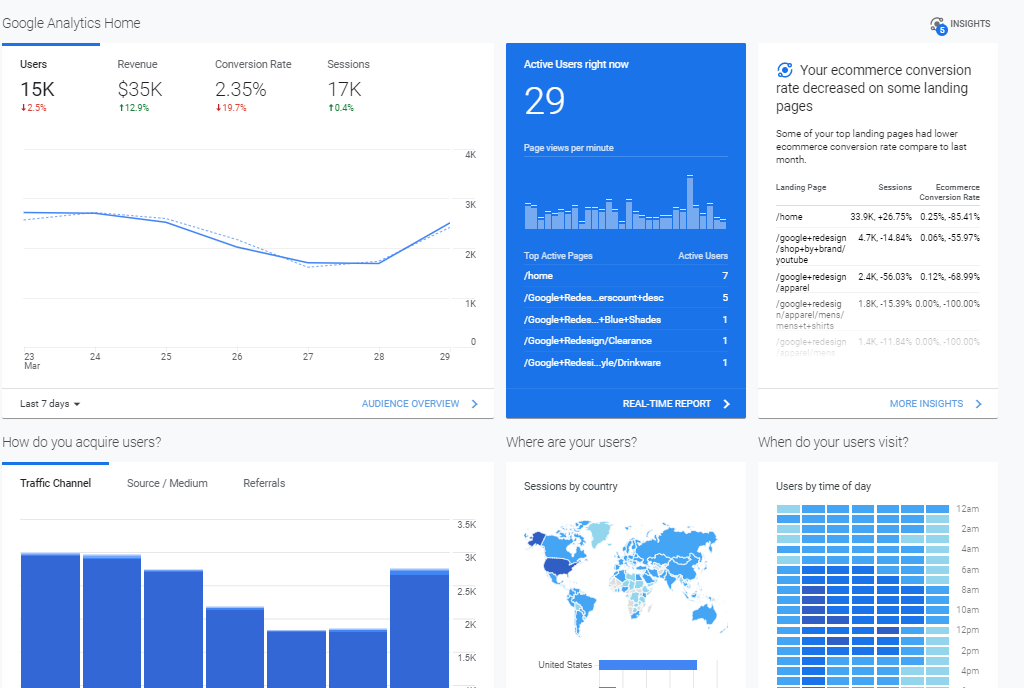This screenshot has width=1024, height=688.
Task: Click the /google+redesign/apparel landing page row
Action: 878,282
